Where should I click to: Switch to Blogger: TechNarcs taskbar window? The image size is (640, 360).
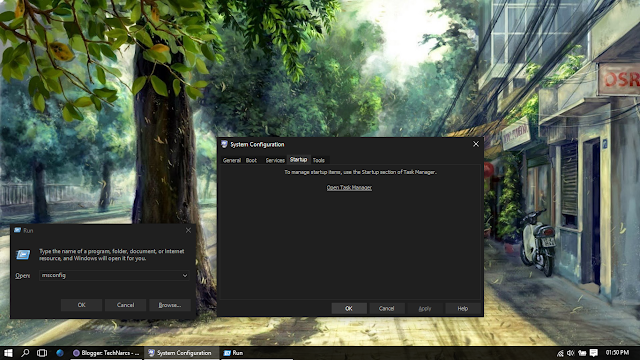pyautogui.click(x=106, y=353)
